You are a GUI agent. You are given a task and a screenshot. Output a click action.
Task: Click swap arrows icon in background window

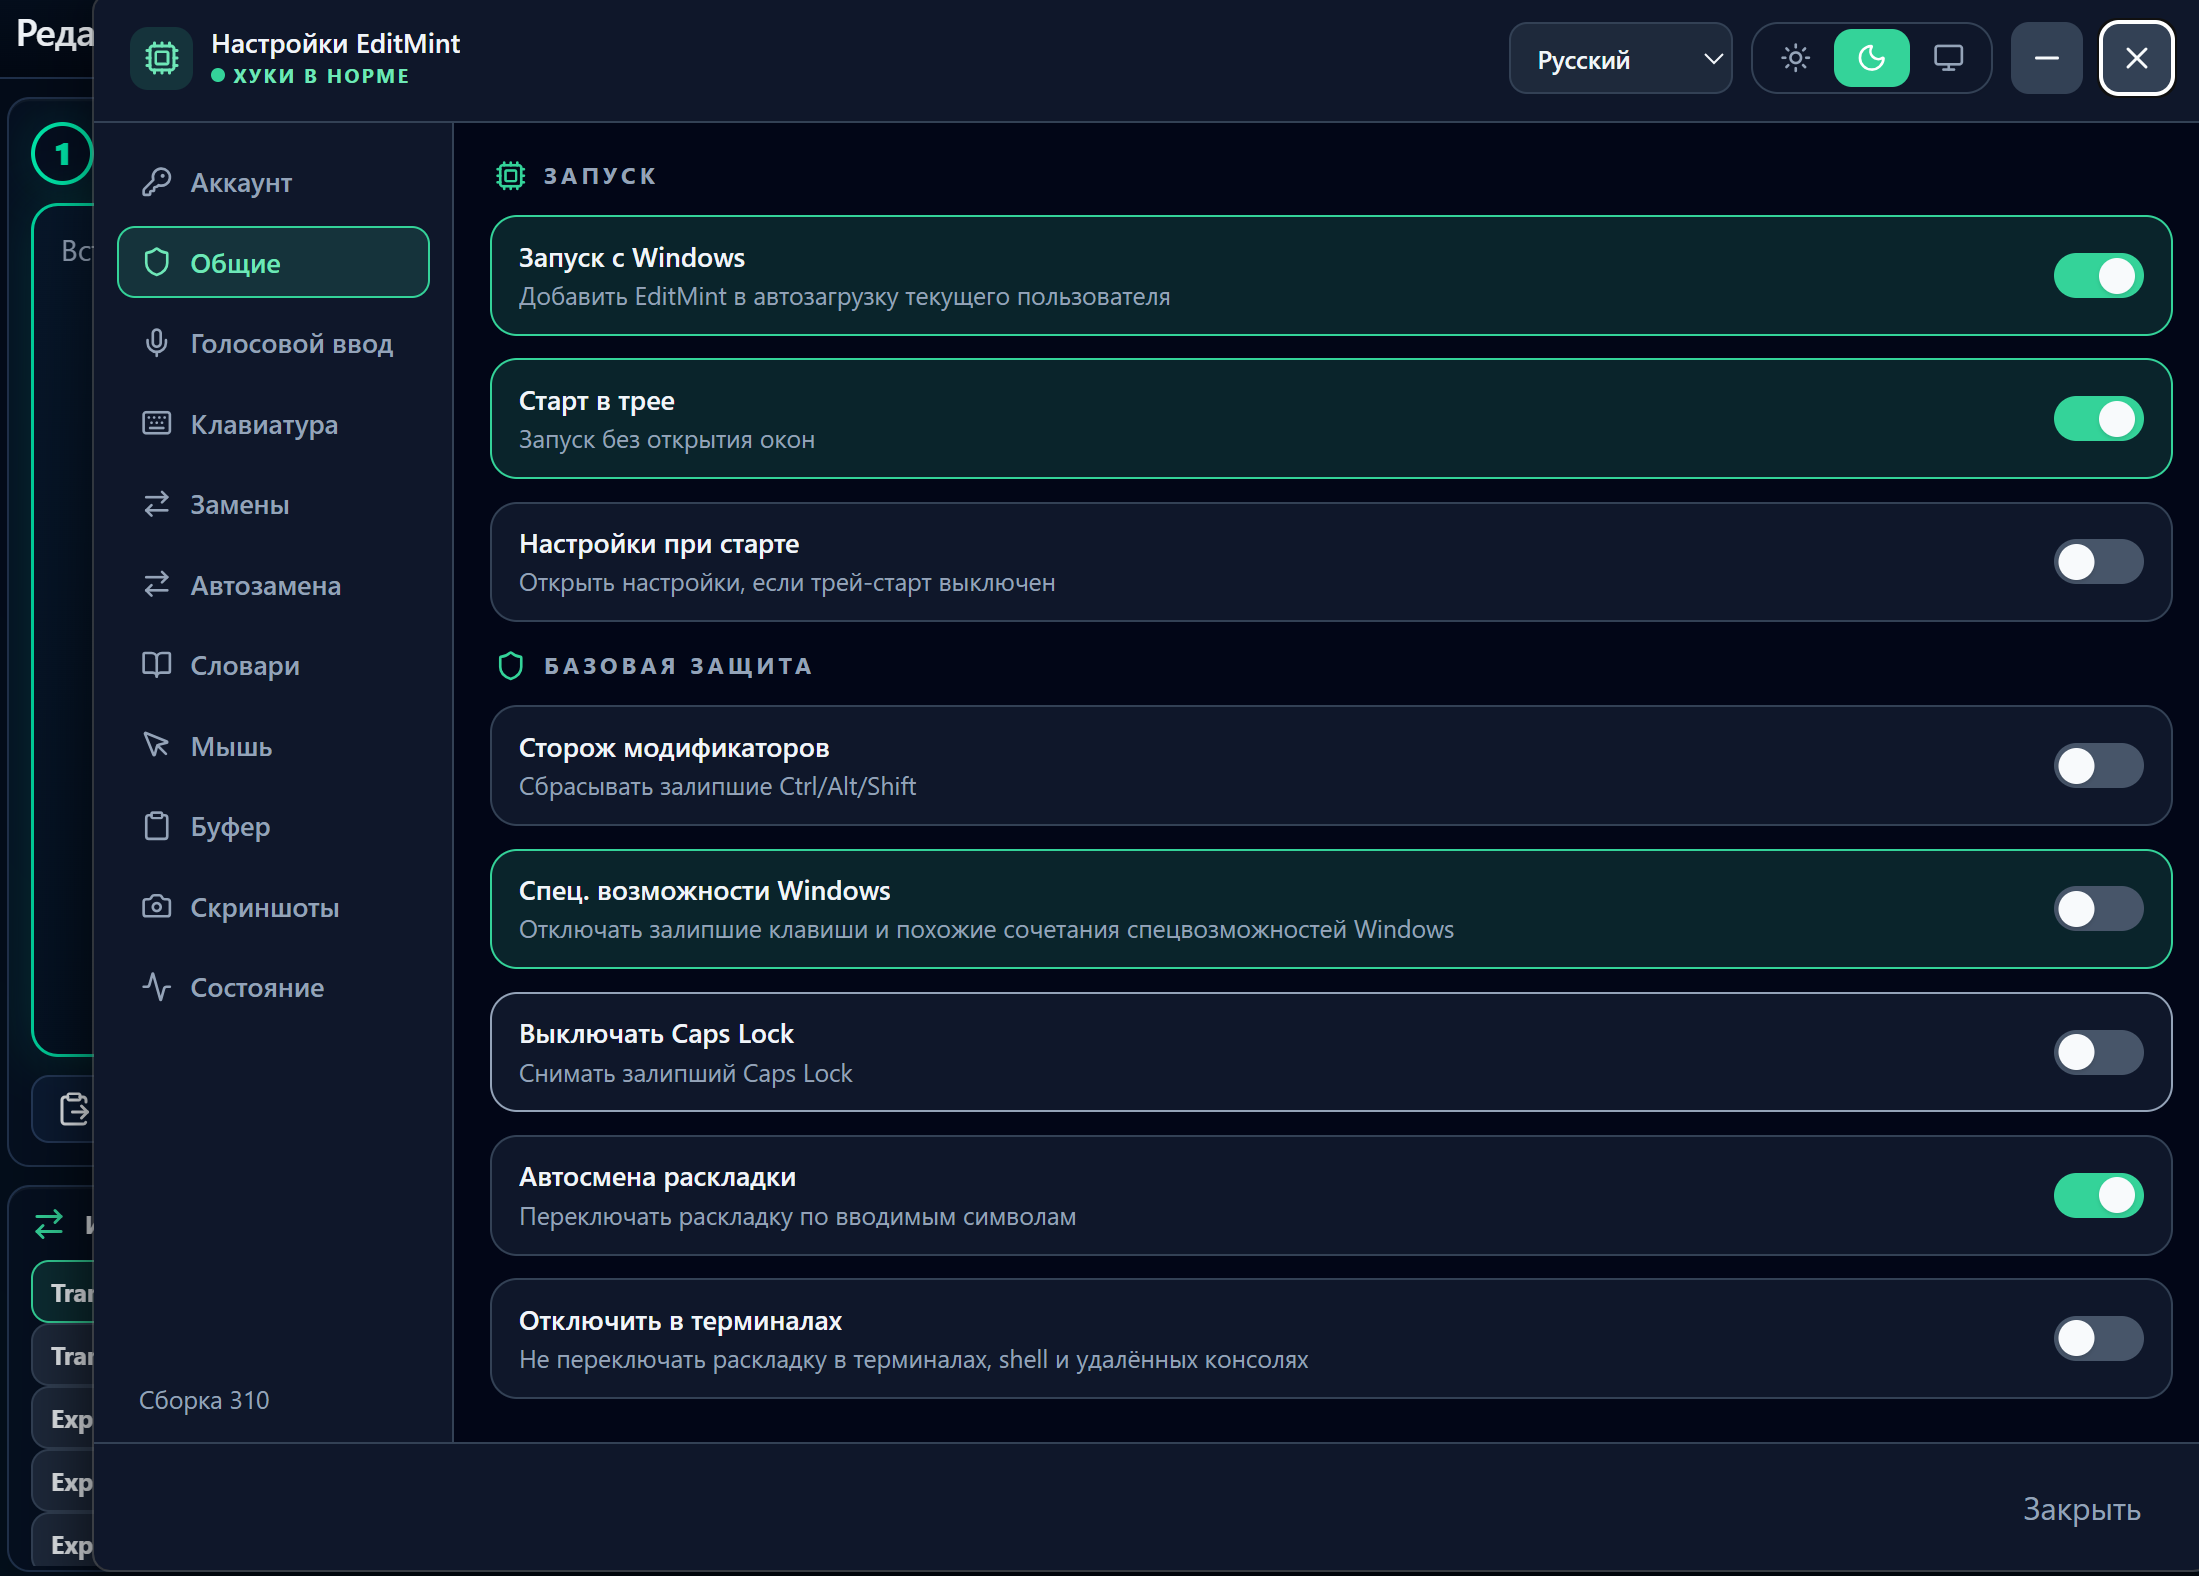coord(49,1224)
